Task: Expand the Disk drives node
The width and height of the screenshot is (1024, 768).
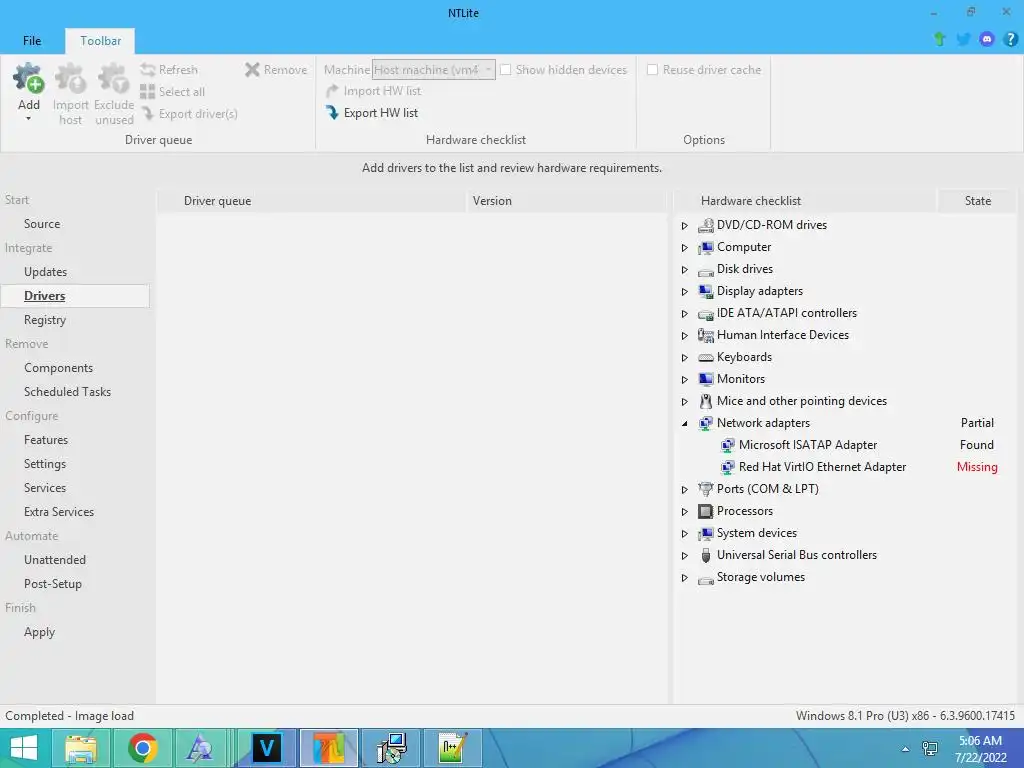Action: click(684, 270)
